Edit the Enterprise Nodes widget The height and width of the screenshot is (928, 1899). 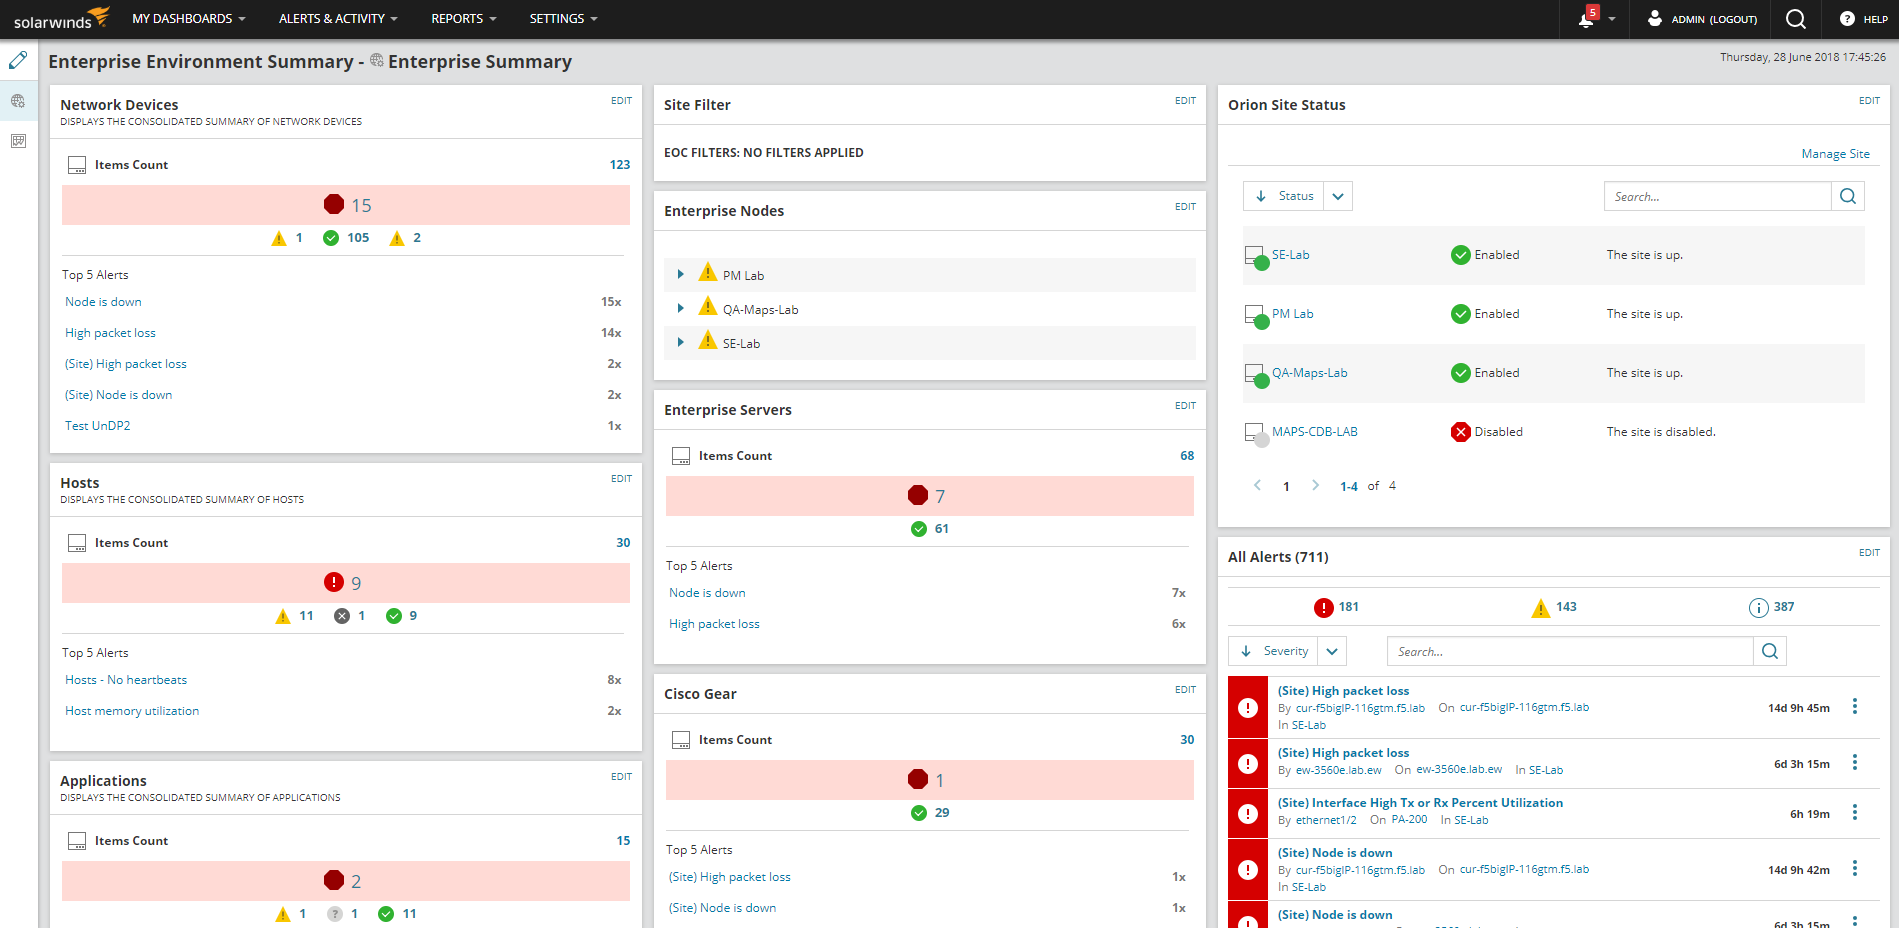point(1186,207)
